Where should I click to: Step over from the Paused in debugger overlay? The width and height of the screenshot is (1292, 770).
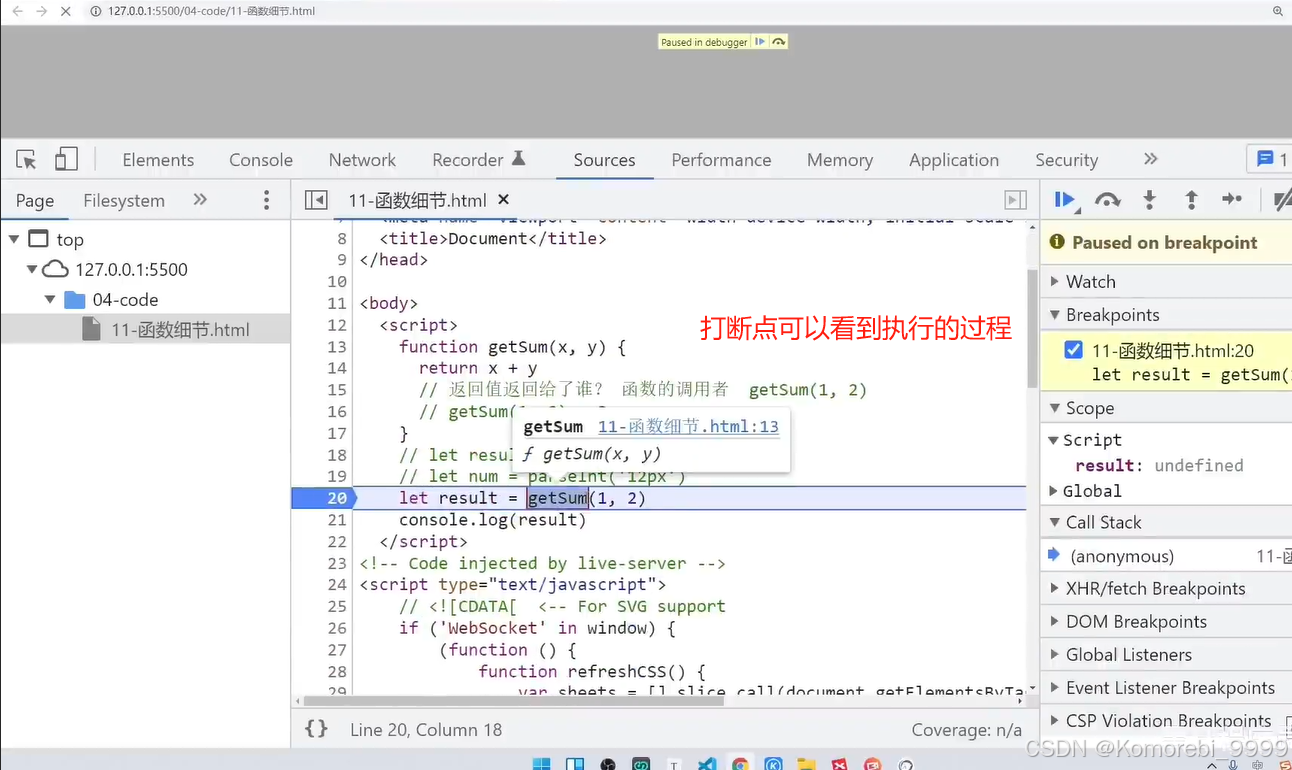pos(778,42)
